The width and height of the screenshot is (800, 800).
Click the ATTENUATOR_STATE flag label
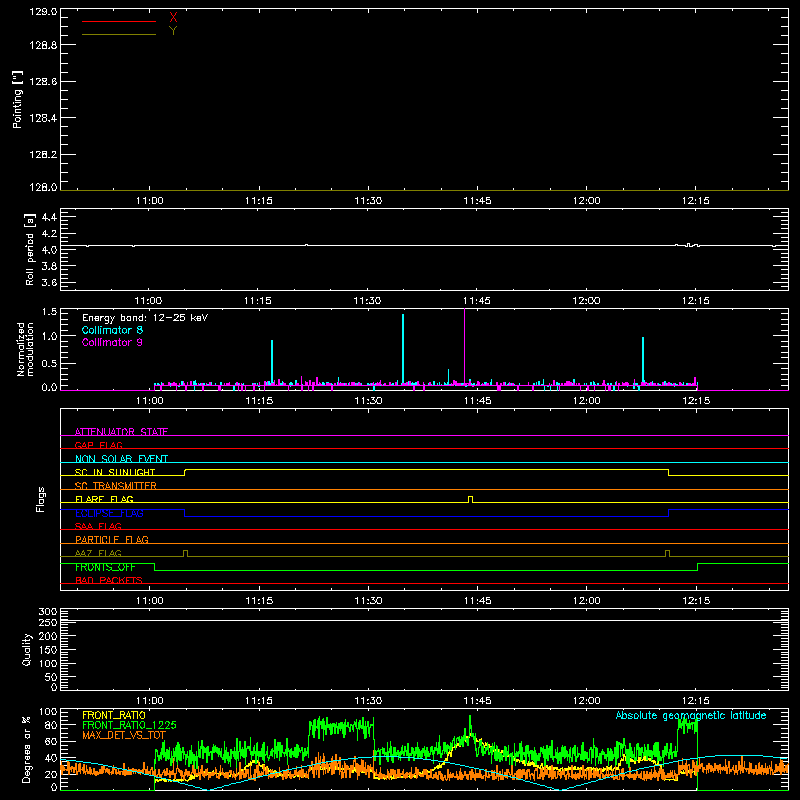tap(121, 432)
